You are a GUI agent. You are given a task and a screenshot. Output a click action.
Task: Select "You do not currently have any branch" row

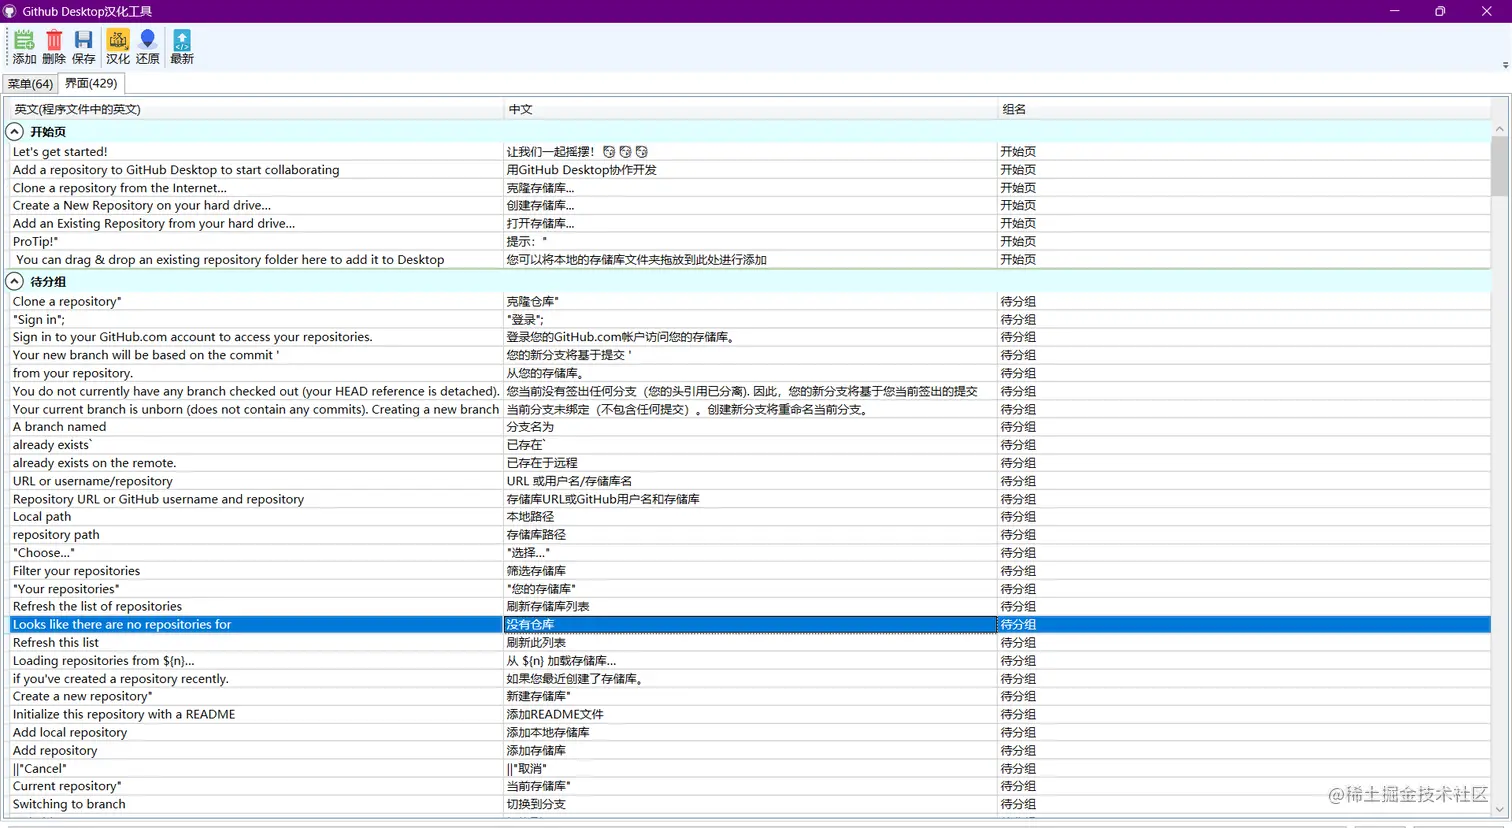[x=750, y=391]
